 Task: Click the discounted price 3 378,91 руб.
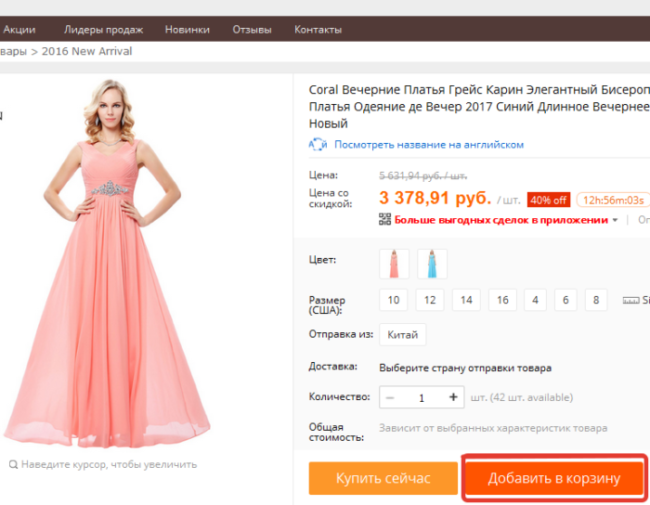coord(435,198)
